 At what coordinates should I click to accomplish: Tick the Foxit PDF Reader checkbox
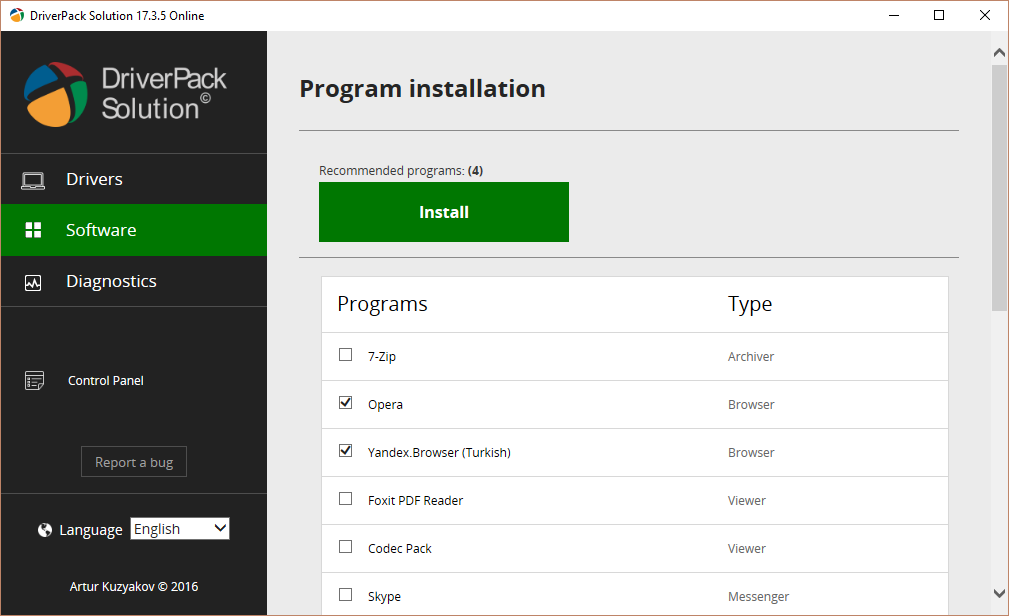point(346,499)
